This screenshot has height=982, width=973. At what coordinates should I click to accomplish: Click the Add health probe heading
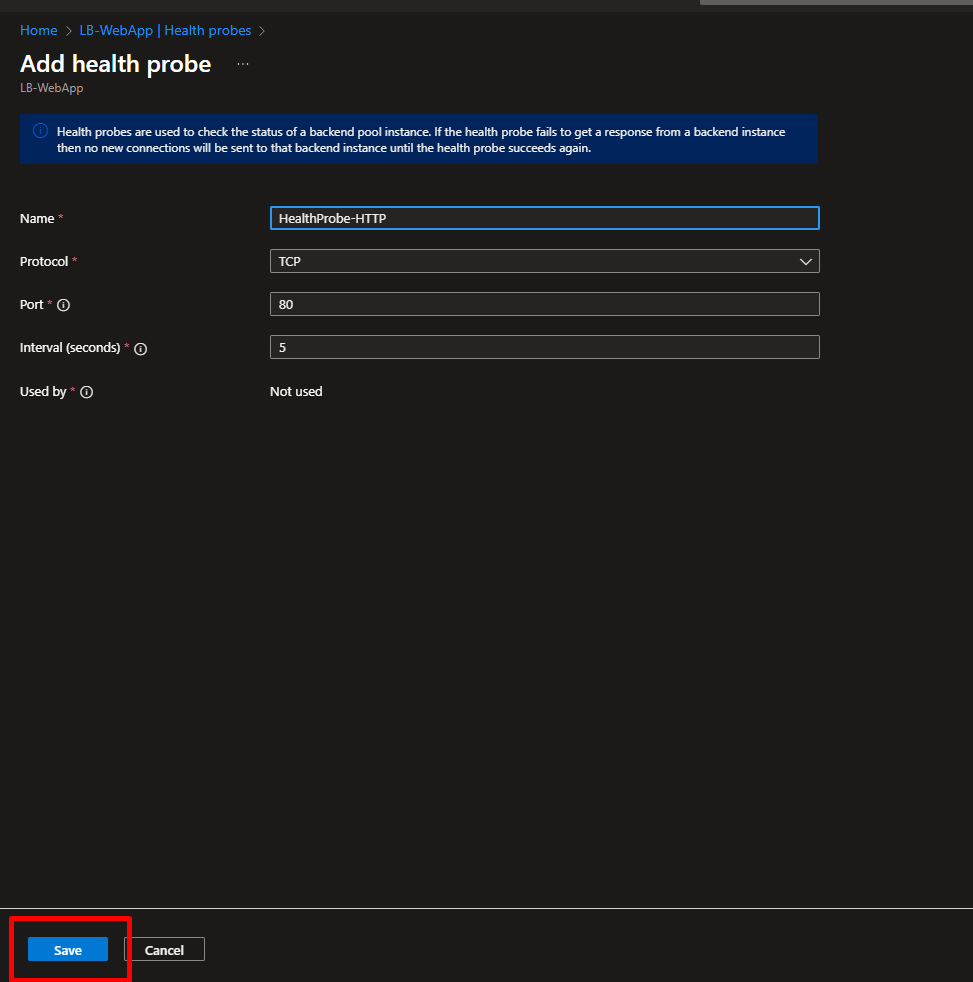pos(116,64)
